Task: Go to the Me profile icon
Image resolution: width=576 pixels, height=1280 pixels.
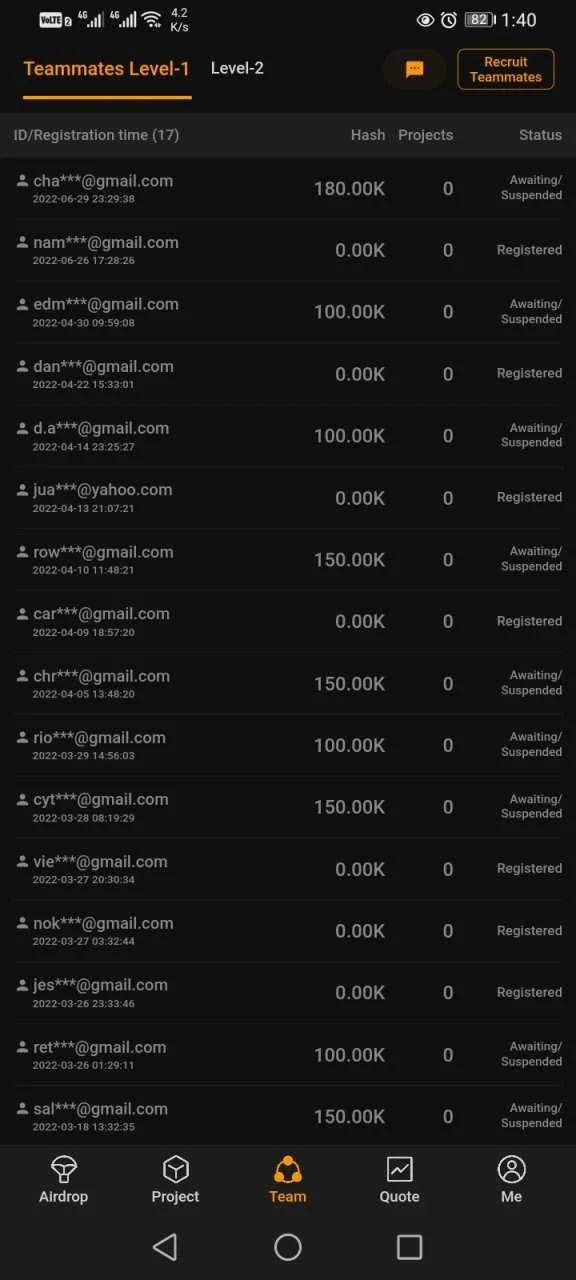Action: [512, 1169]
